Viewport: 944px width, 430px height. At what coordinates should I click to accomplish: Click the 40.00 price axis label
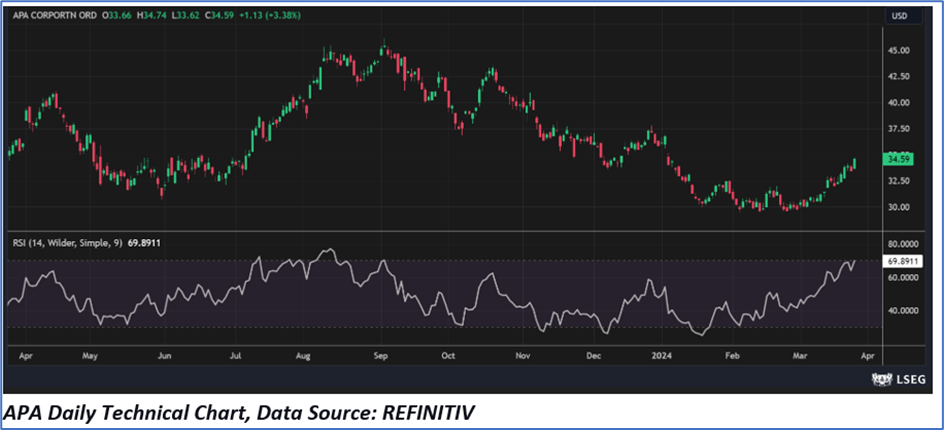pyautogui.click(x=899, y=103)
